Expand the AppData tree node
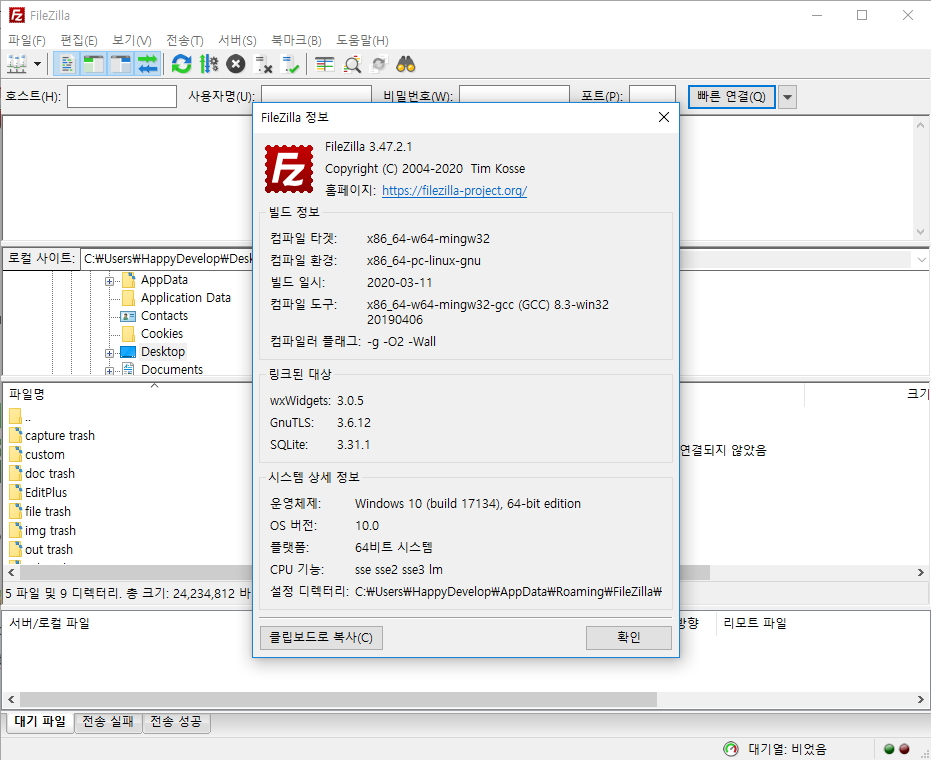Viewport: 931px width, 760px height. pos(109,281)
